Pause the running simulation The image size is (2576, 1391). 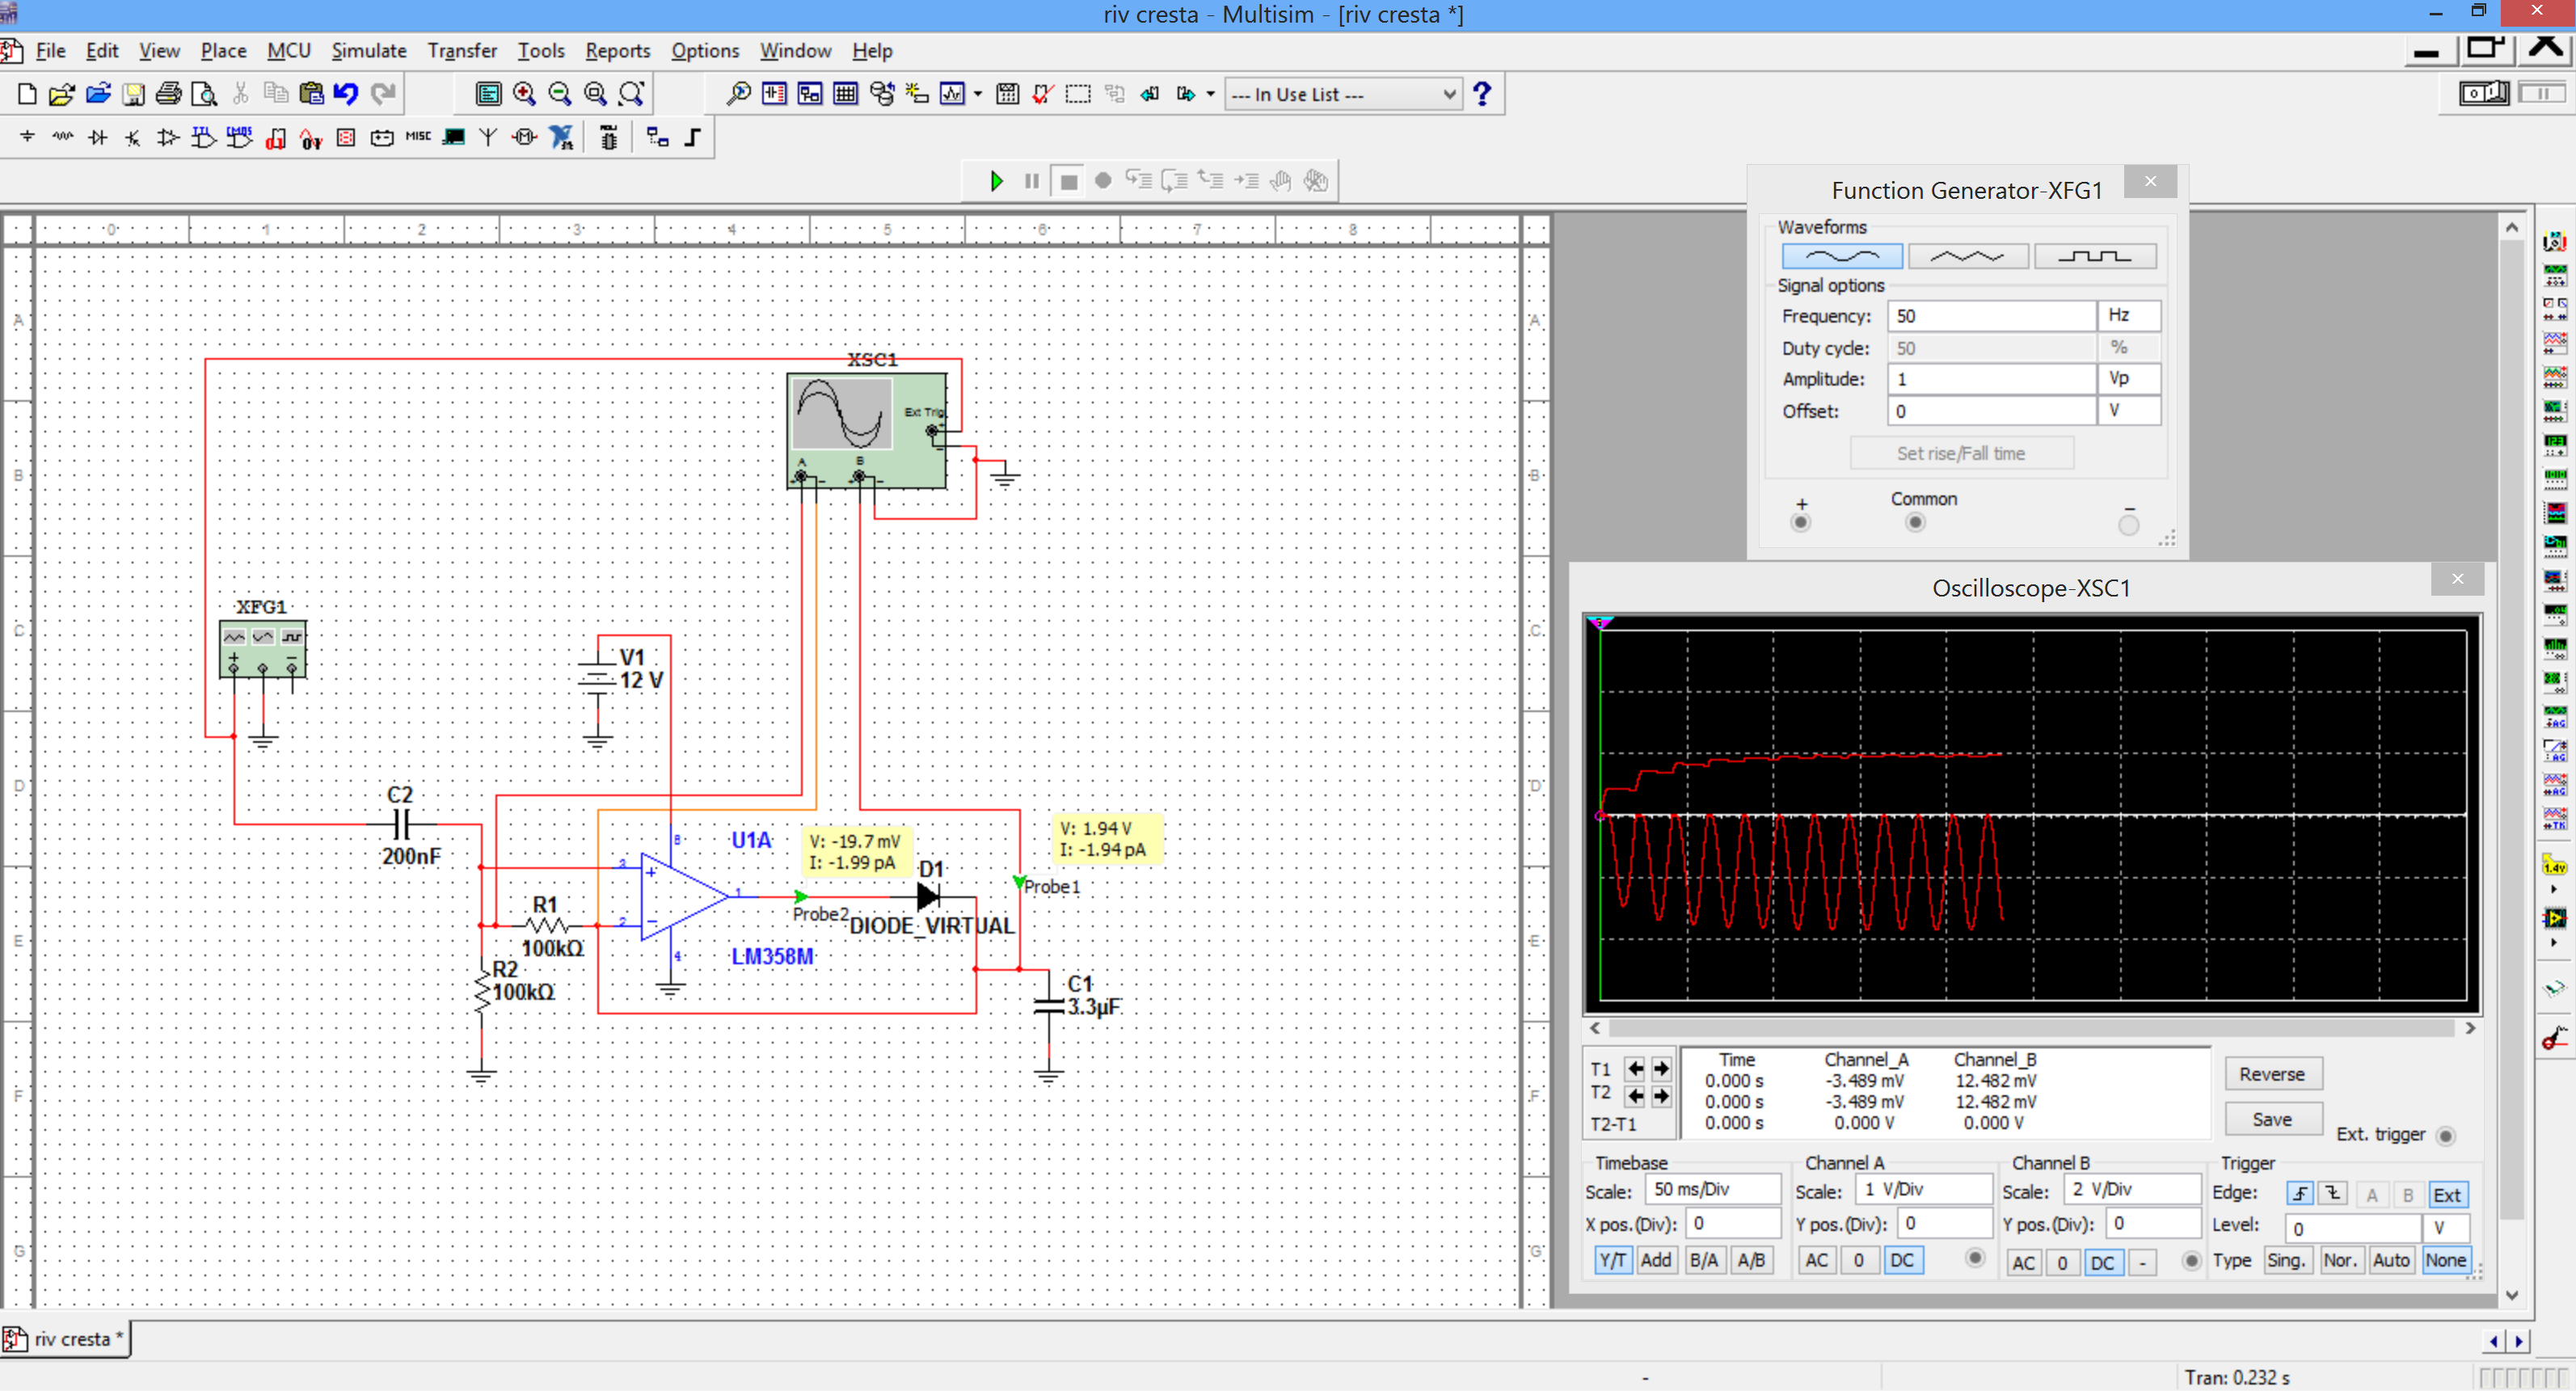click(1032, 181)
